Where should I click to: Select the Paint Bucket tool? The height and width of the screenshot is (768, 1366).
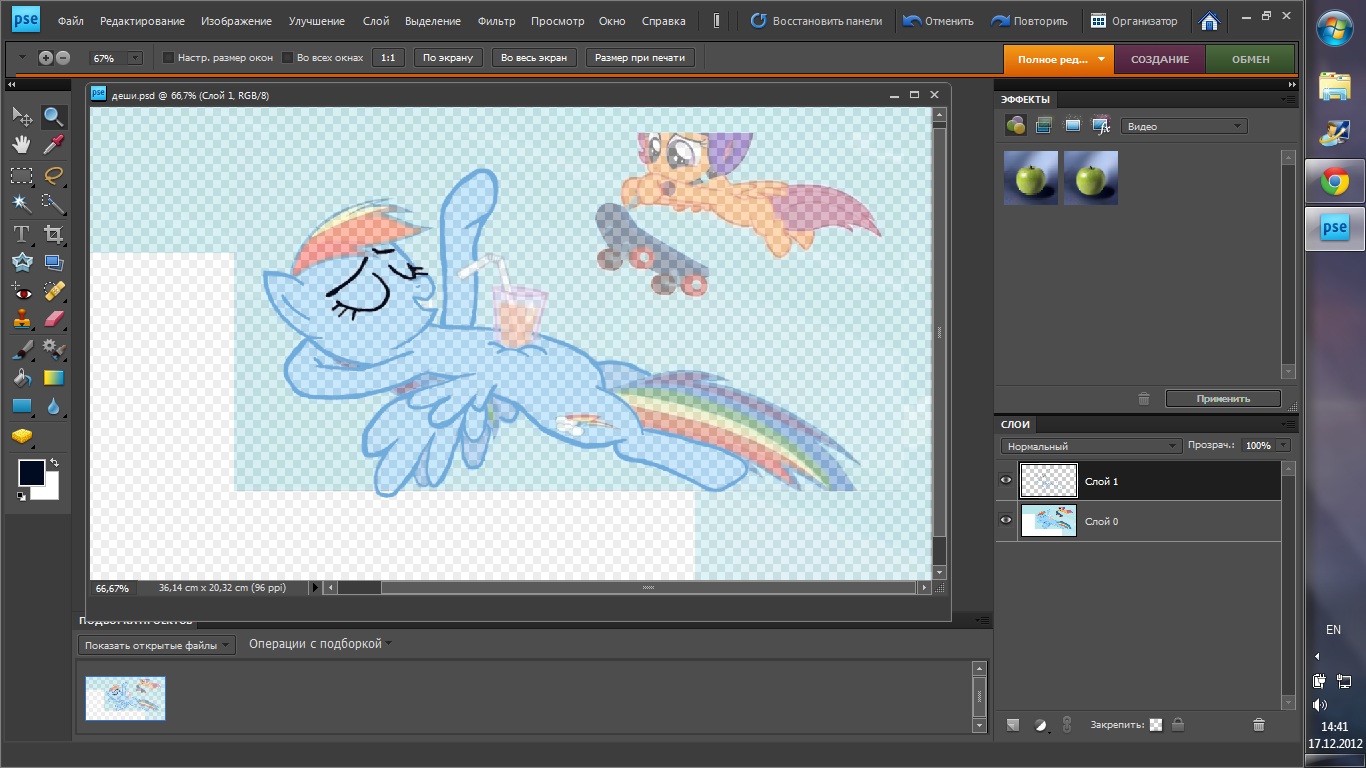[21, 378]
